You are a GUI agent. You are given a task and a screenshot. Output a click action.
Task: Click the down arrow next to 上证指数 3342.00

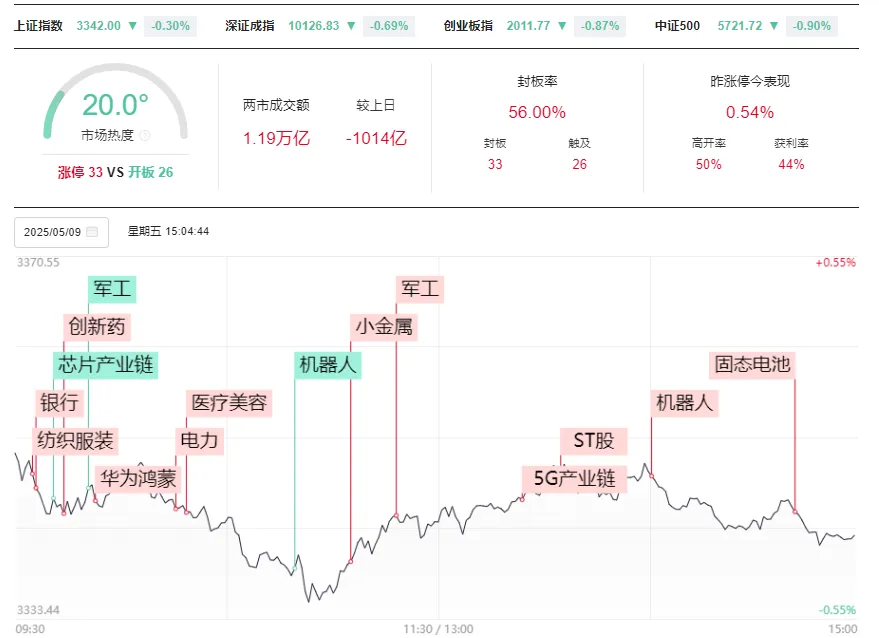pos(133,26)
